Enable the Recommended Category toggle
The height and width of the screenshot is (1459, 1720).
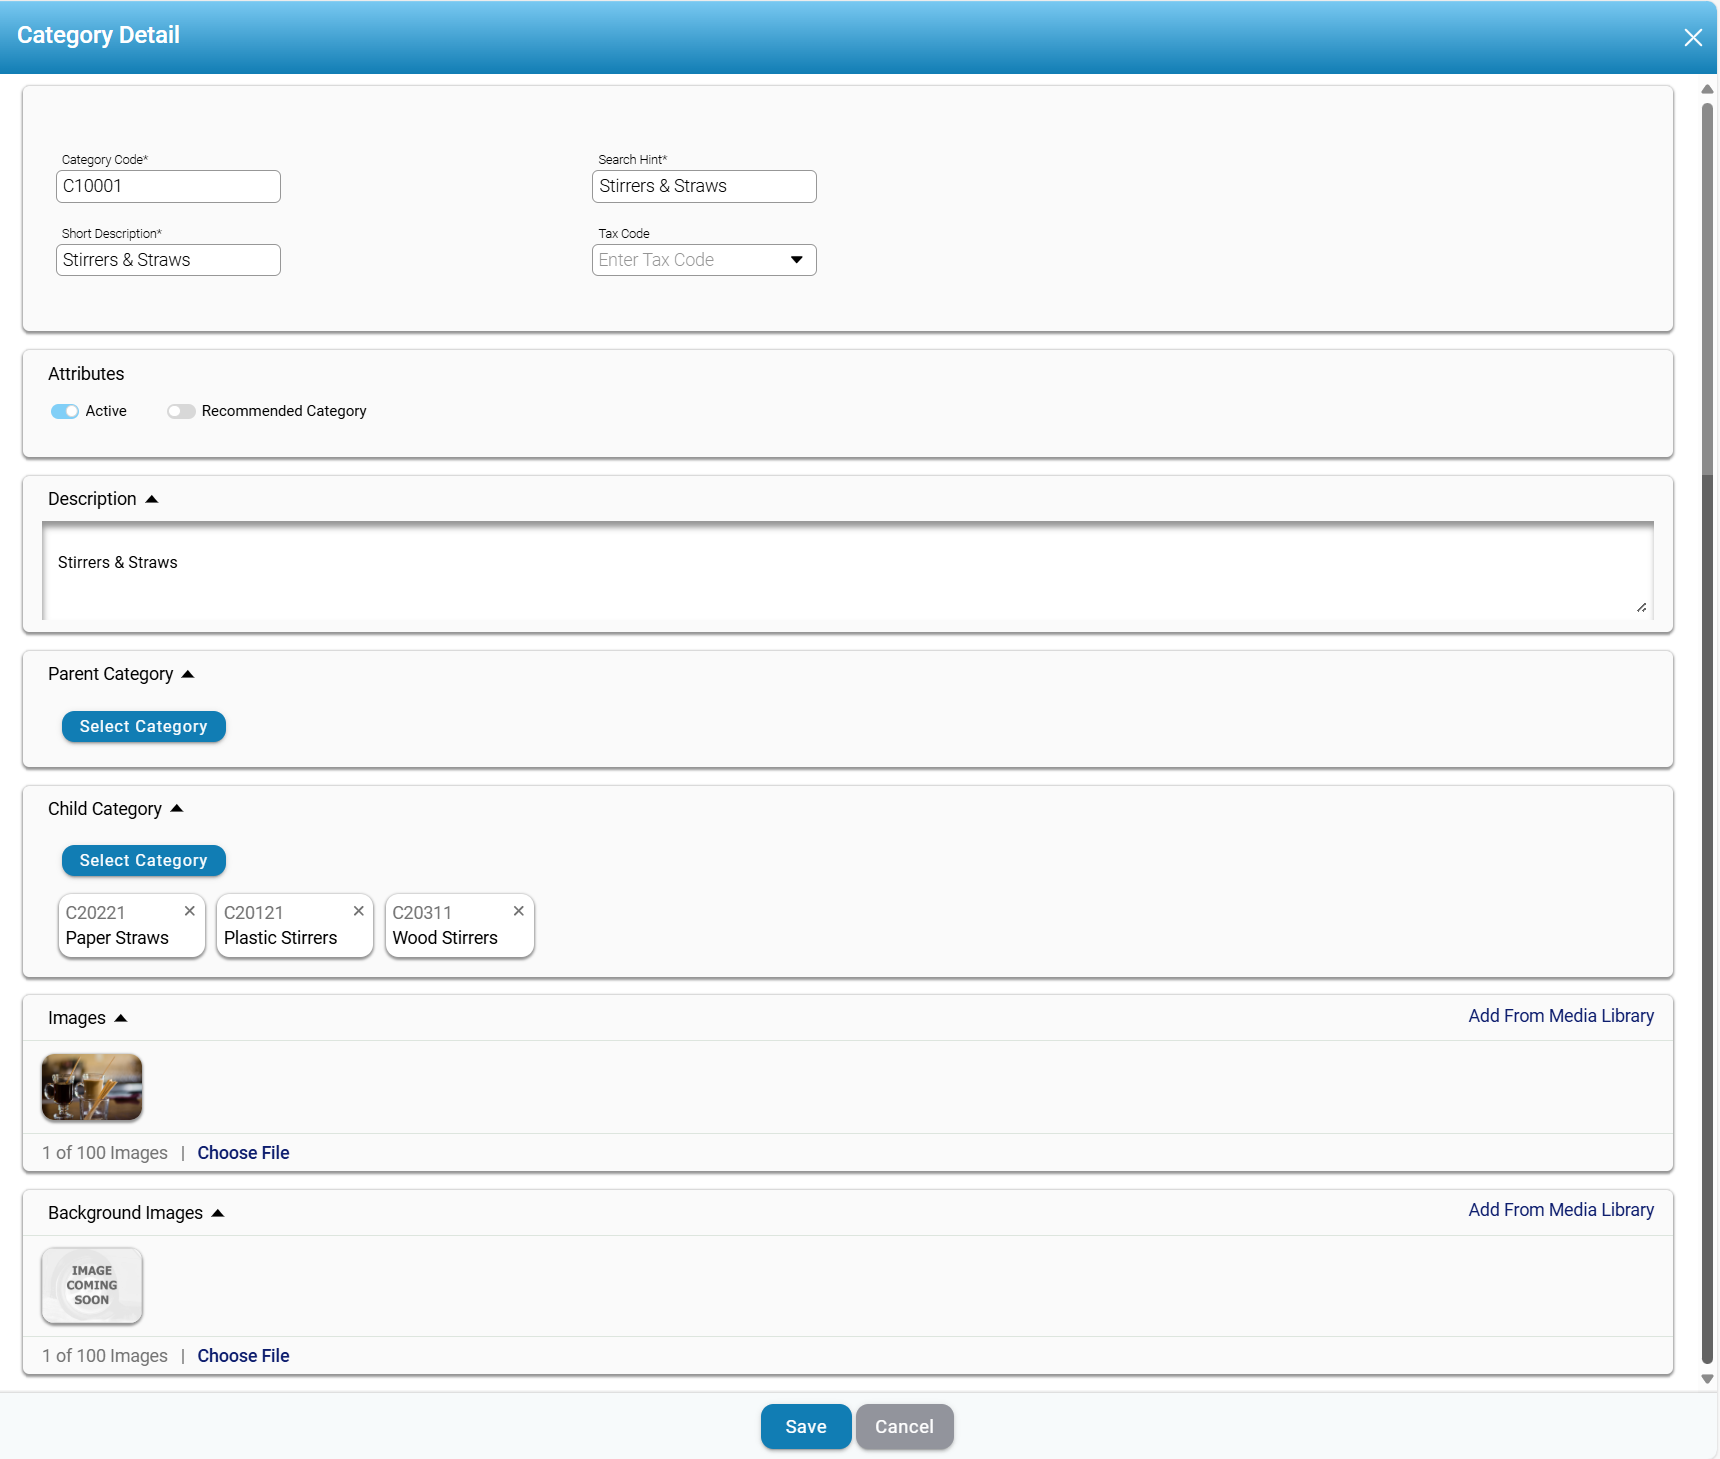pyautogui.click(x=181, y=412)
